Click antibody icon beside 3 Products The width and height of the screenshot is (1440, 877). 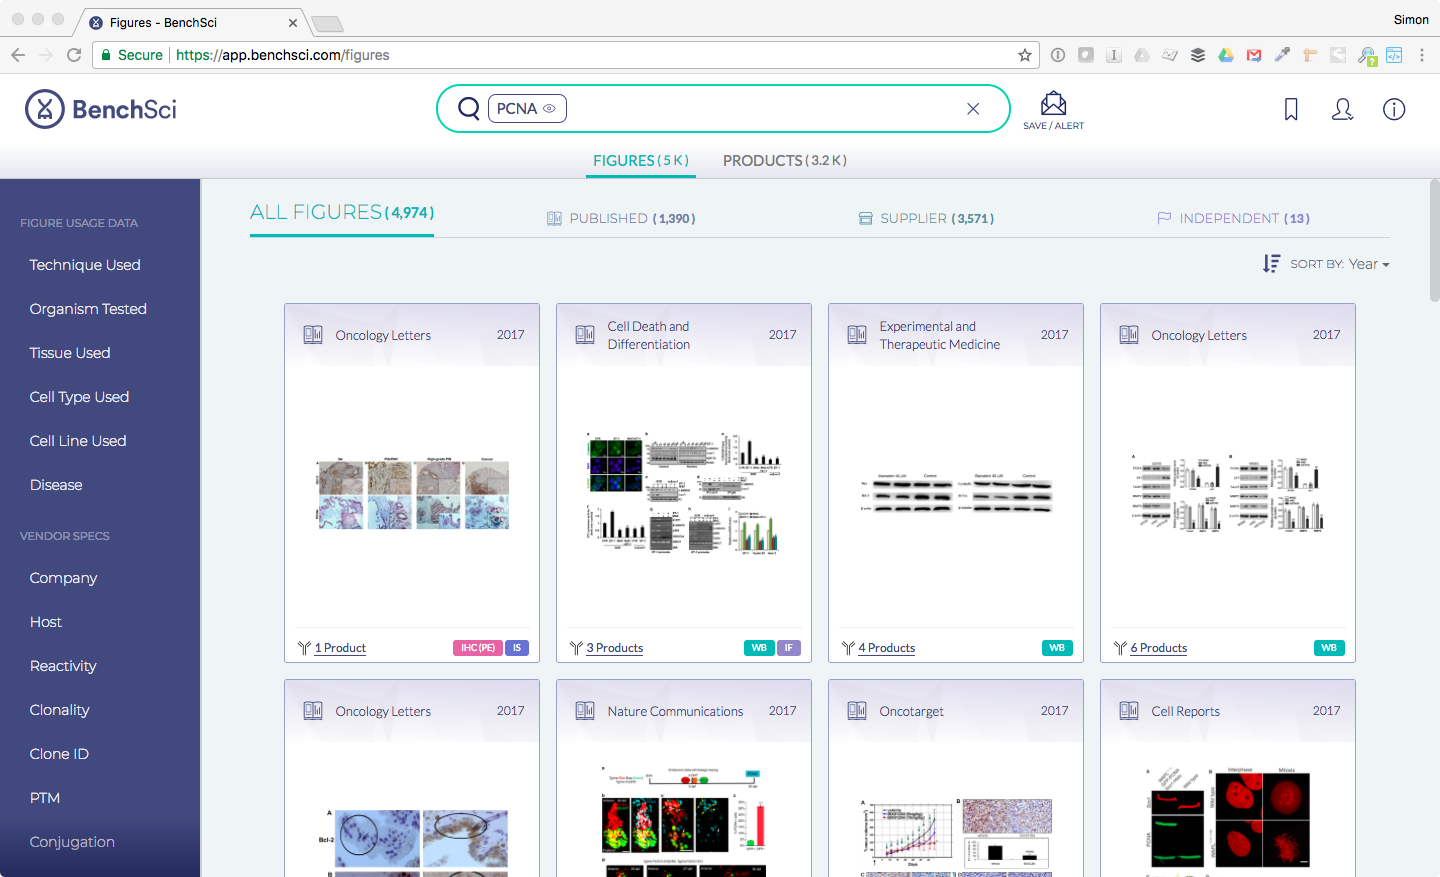576,648
